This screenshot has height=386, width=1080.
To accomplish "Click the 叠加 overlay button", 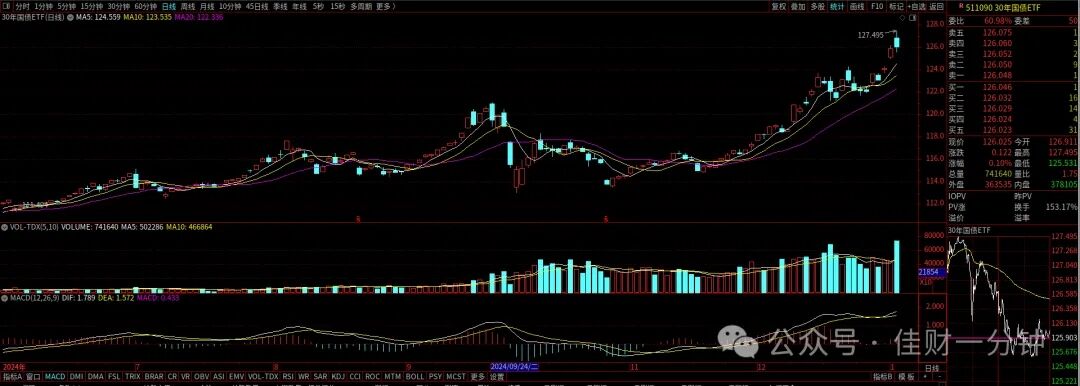I will (798, 6).
